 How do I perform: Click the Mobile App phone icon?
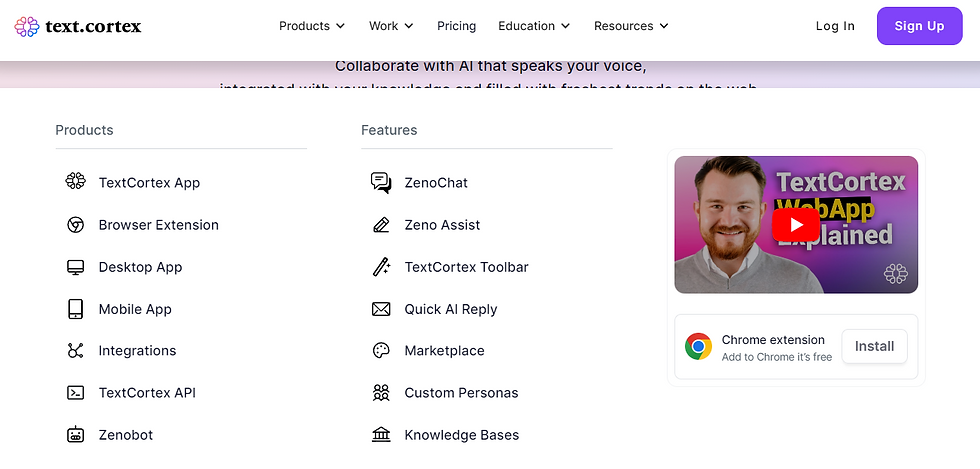point(76,309)
